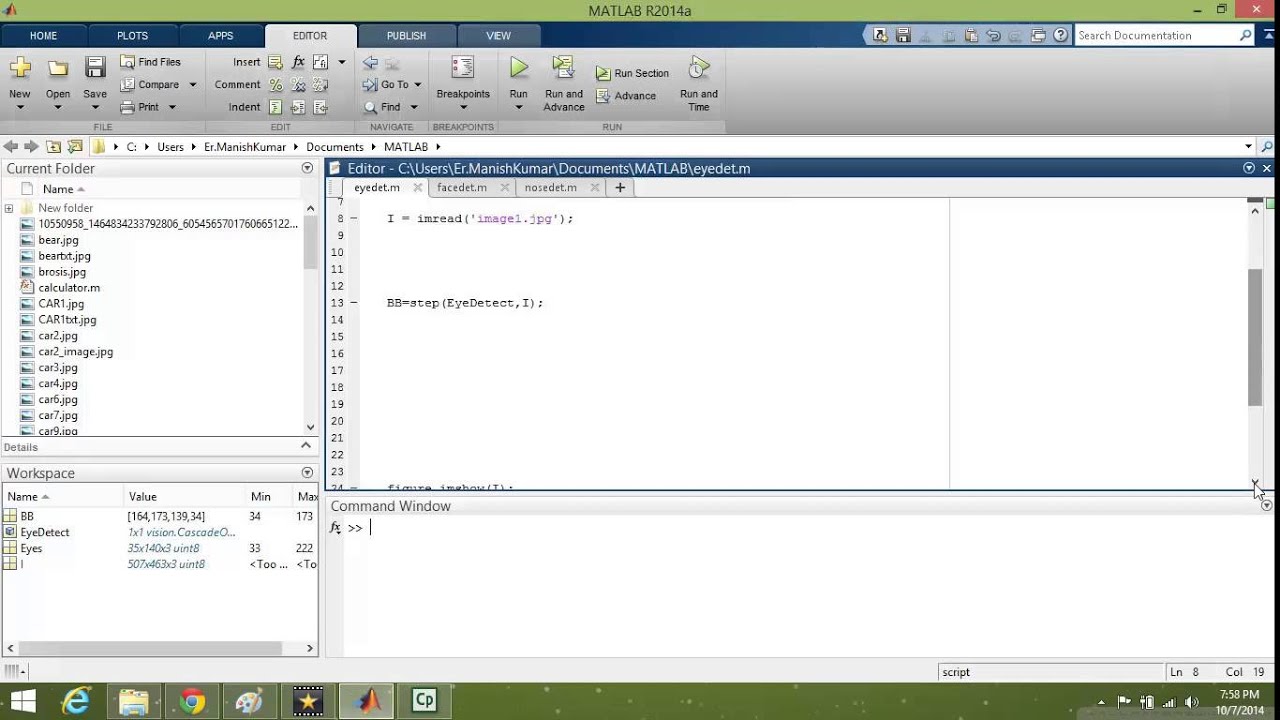Click the Open folder icon
The height and width of the screenshot is (720, 1280).
coord(58,68)
